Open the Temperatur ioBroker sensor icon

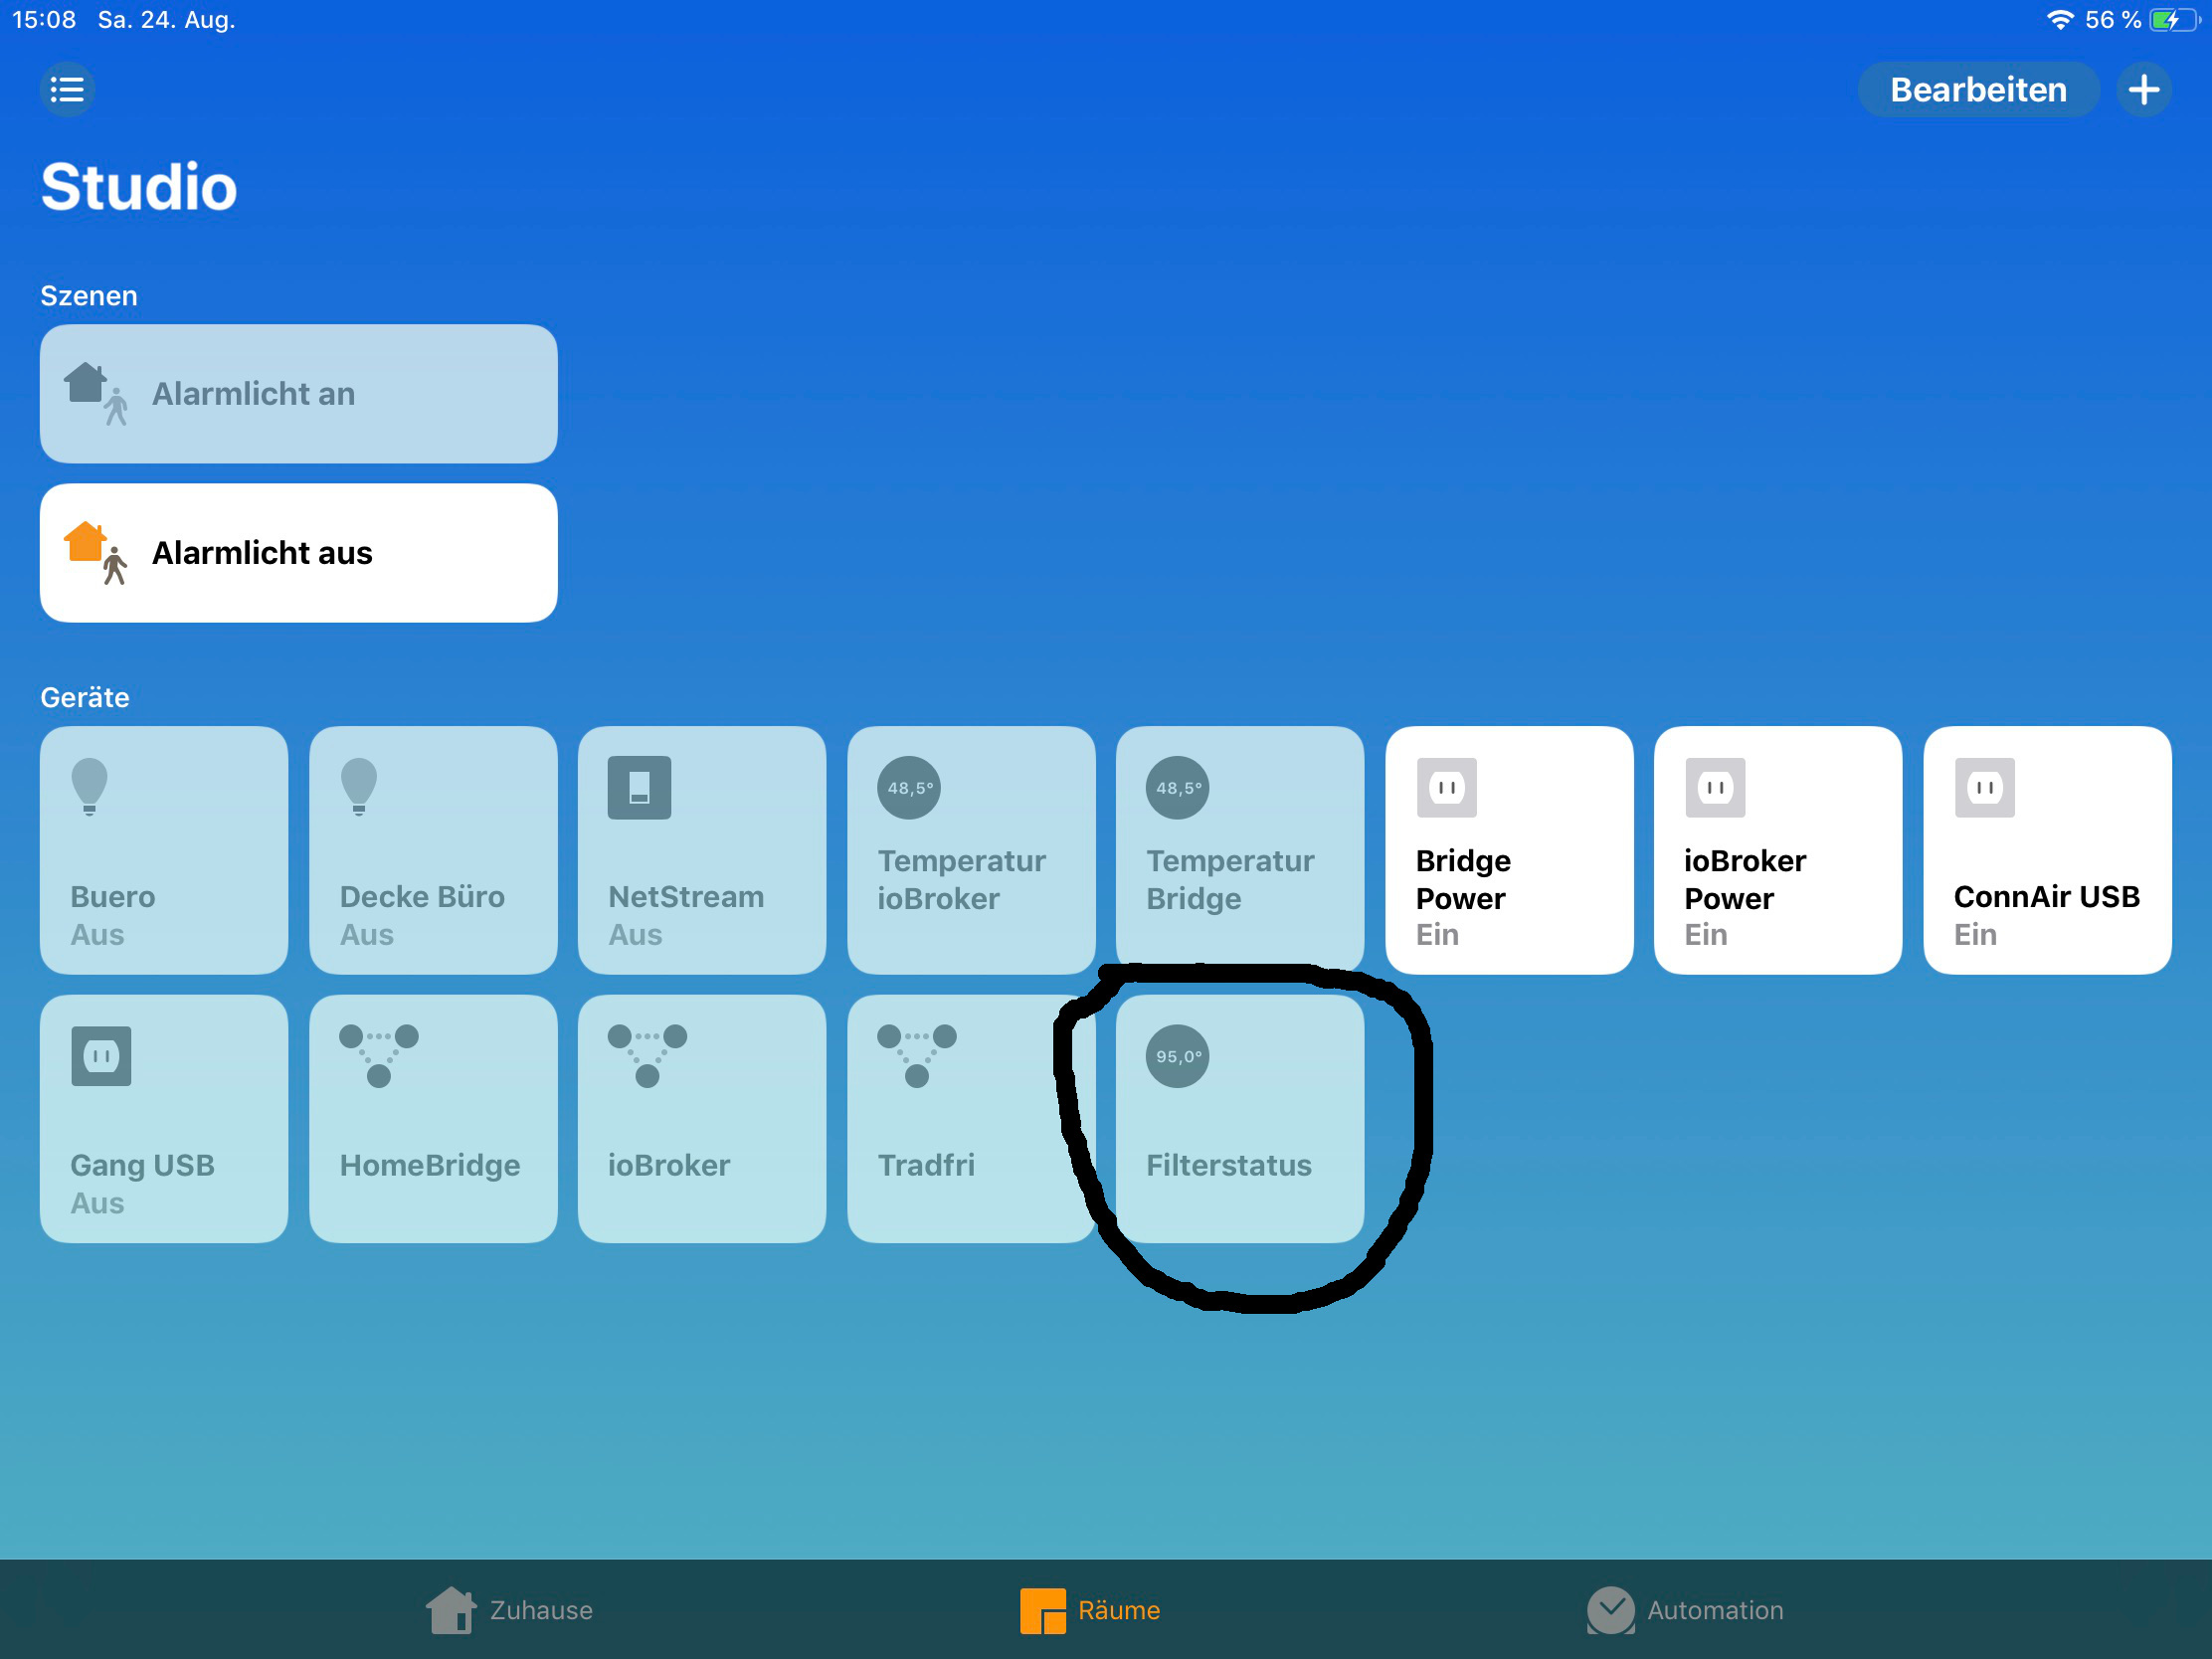pyautogui.click(x=908, y=788)
